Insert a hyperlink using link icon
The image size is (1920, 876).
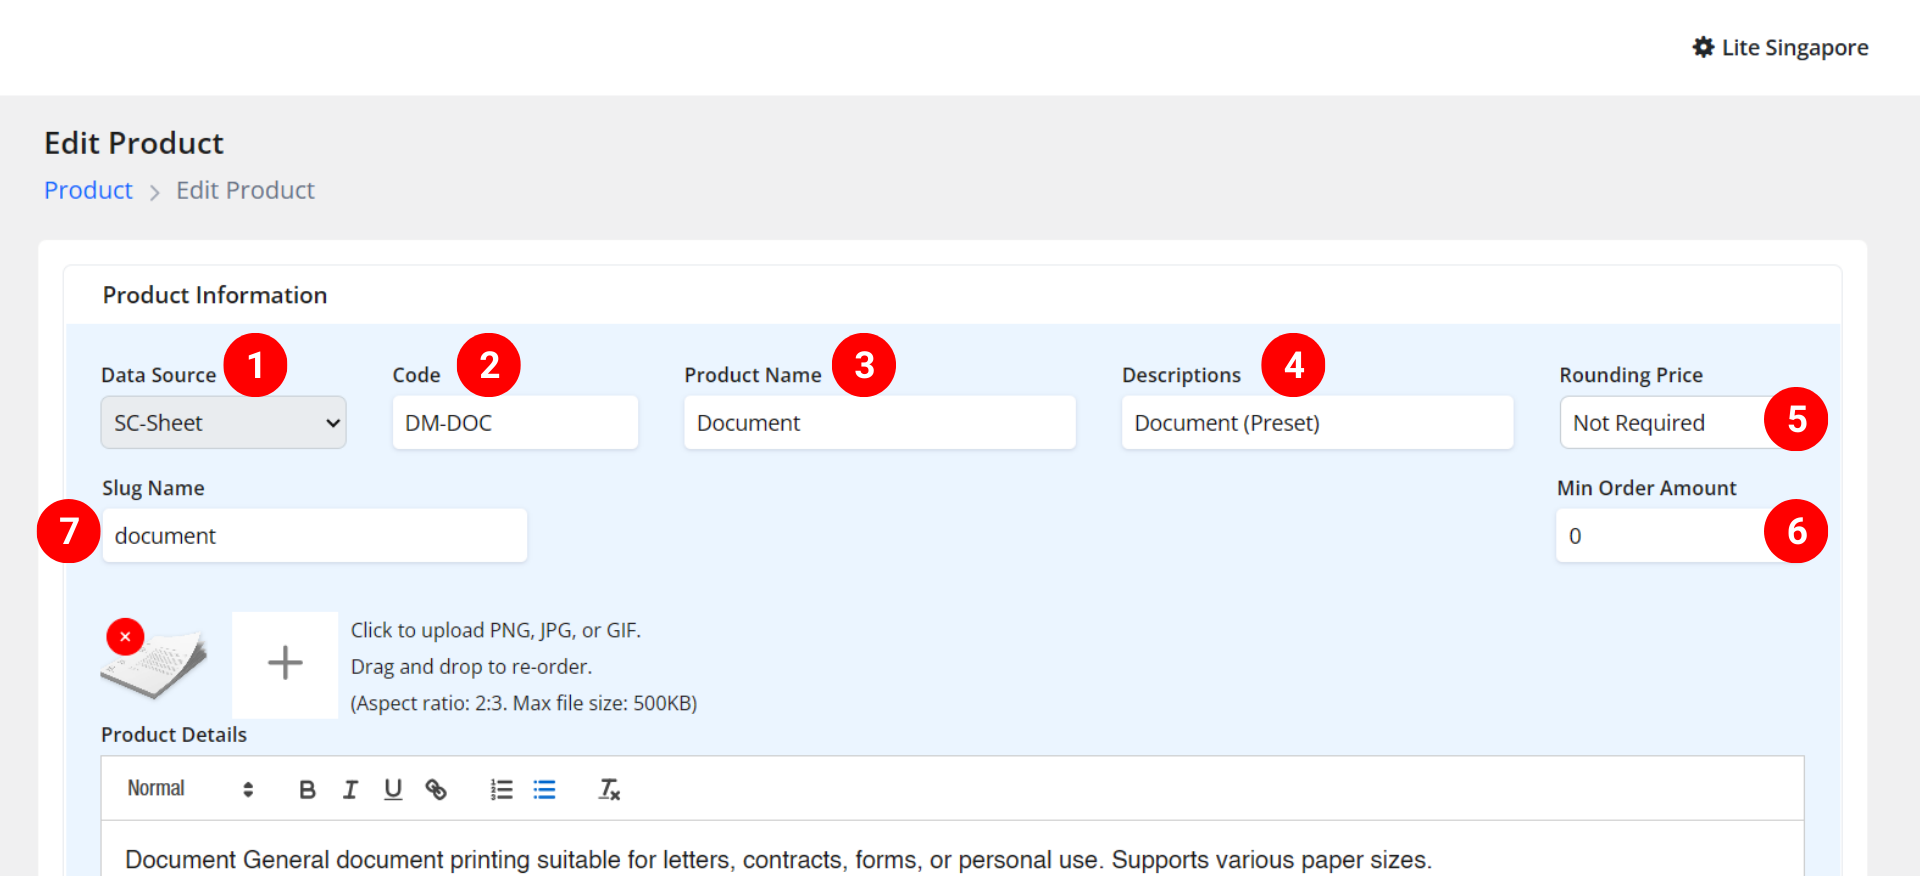(x=436, y=790)
